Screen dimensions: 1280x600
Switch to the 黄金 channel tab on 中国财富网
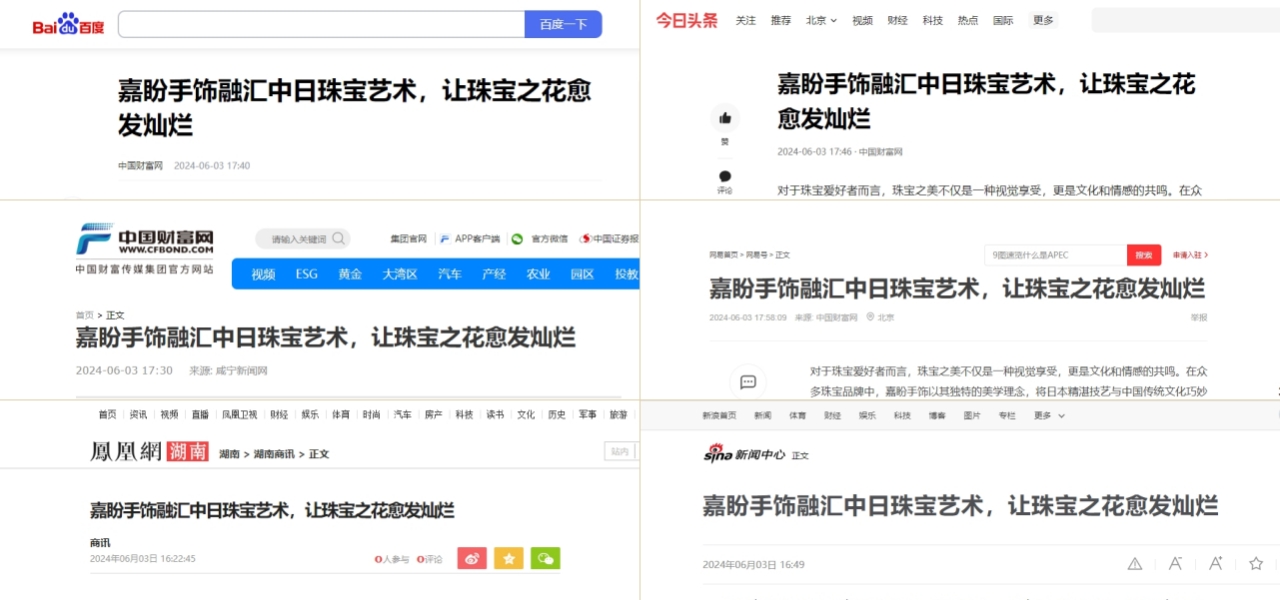point(352,273)
